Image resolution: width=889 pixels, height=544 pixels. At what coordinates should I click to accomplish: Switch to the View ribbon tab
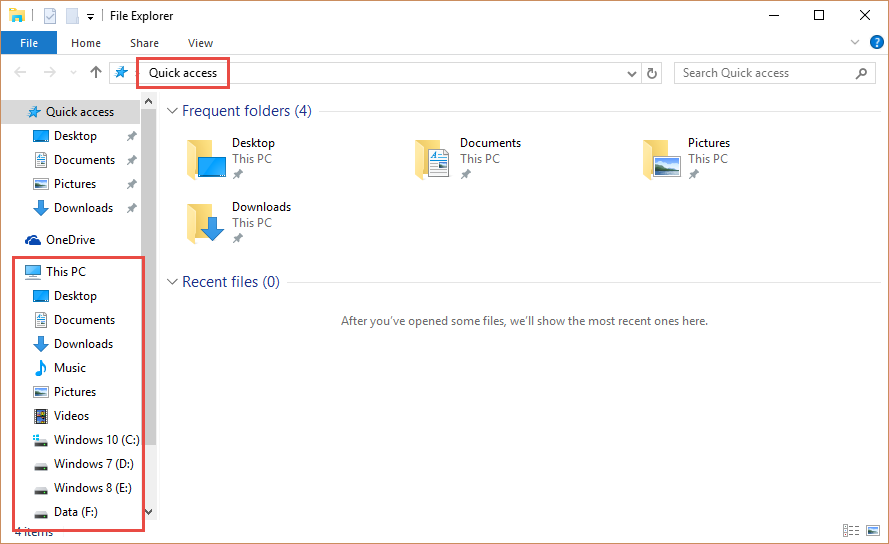coord(200,43)
